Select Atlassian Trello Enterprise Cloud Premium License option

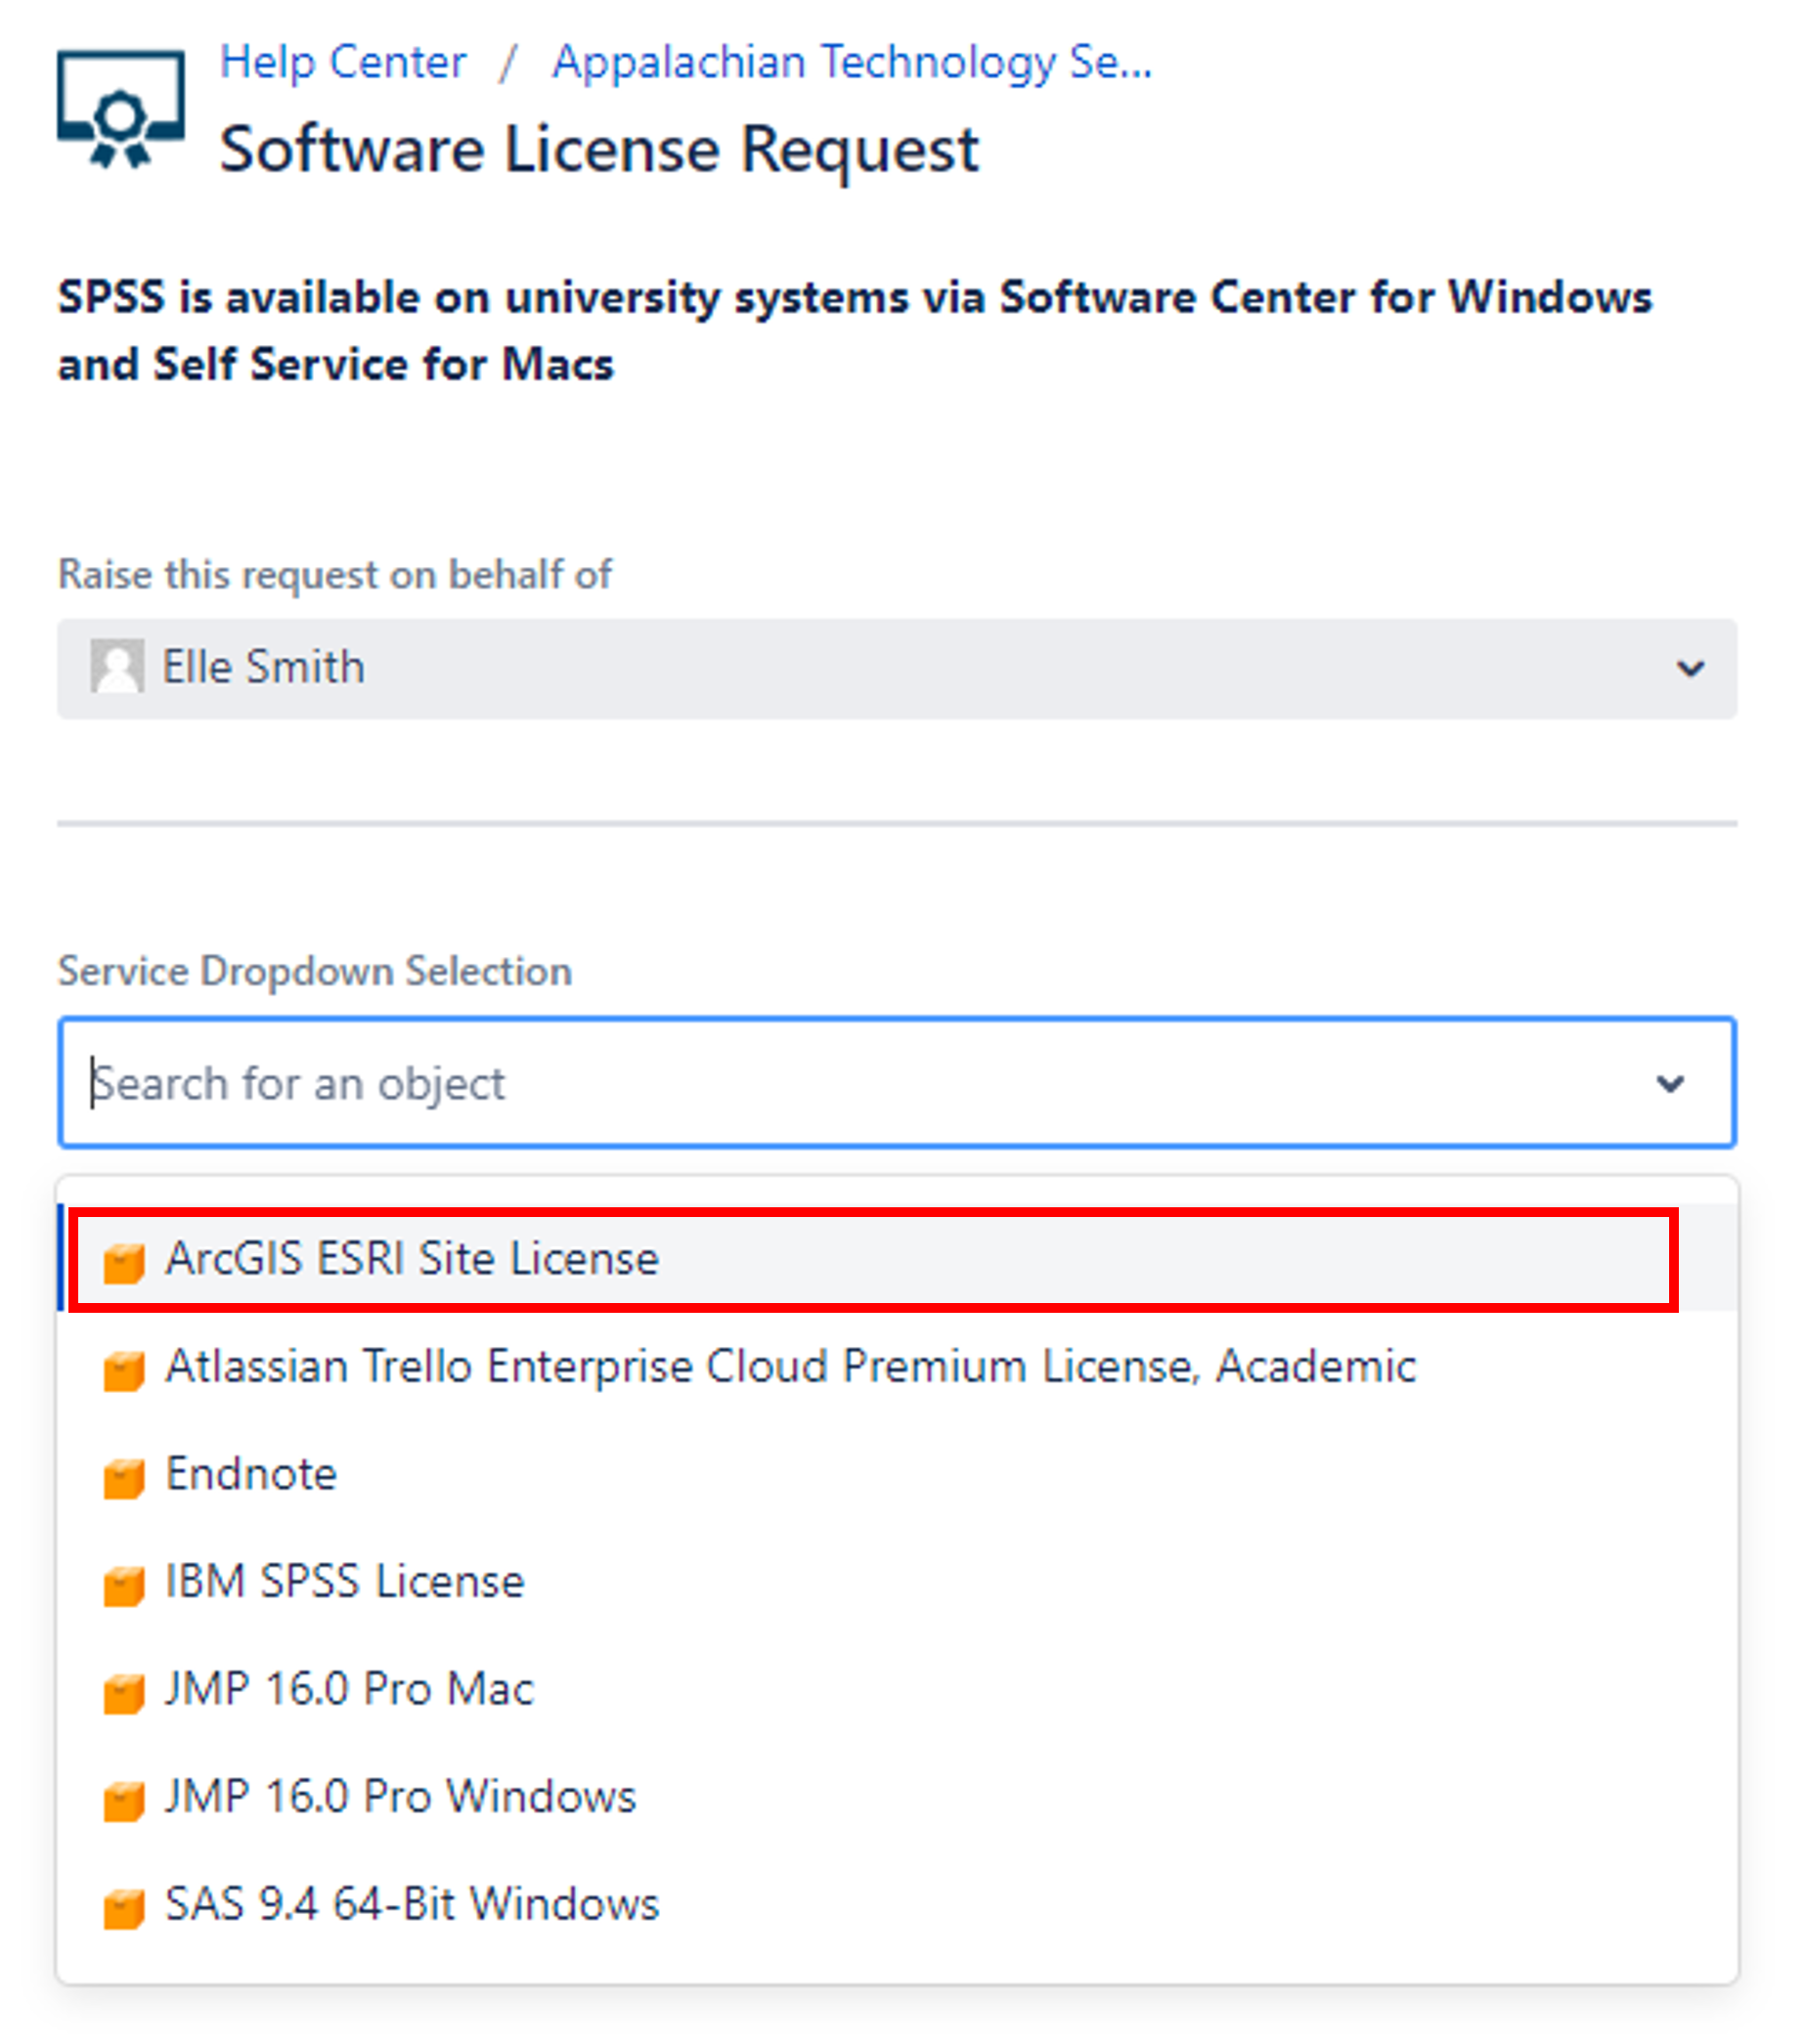898,1366
